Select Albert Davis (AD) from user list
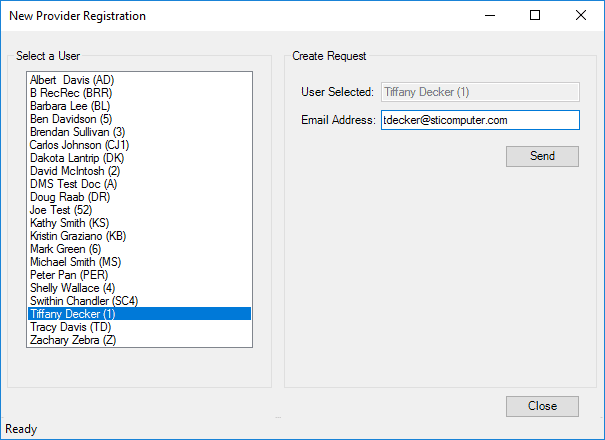Viewport: 605px width, 440px height. tap(139, 80)
